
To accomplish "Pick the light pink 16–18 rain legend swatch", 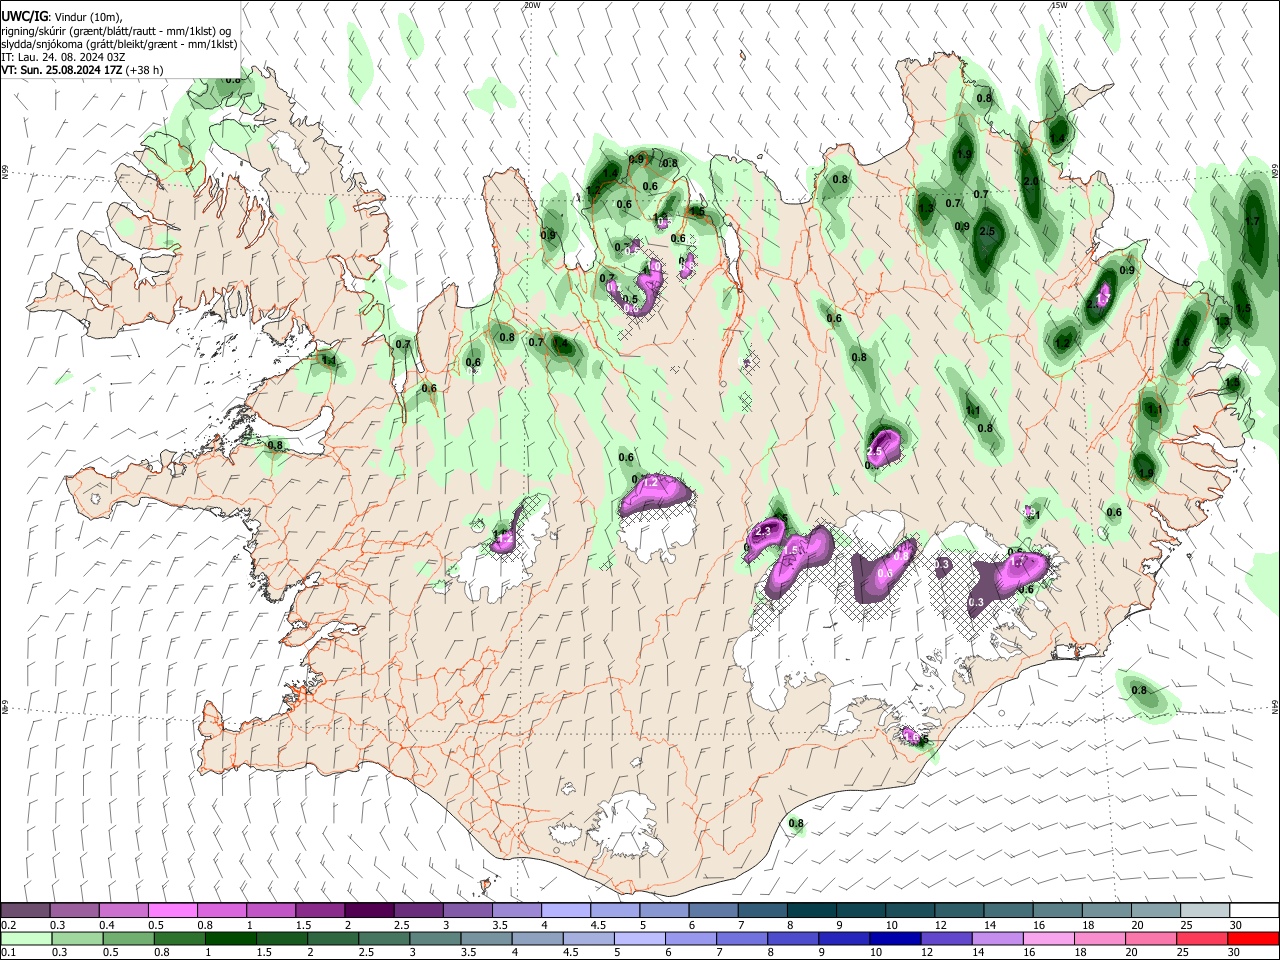I will [x=1049, y=939].
